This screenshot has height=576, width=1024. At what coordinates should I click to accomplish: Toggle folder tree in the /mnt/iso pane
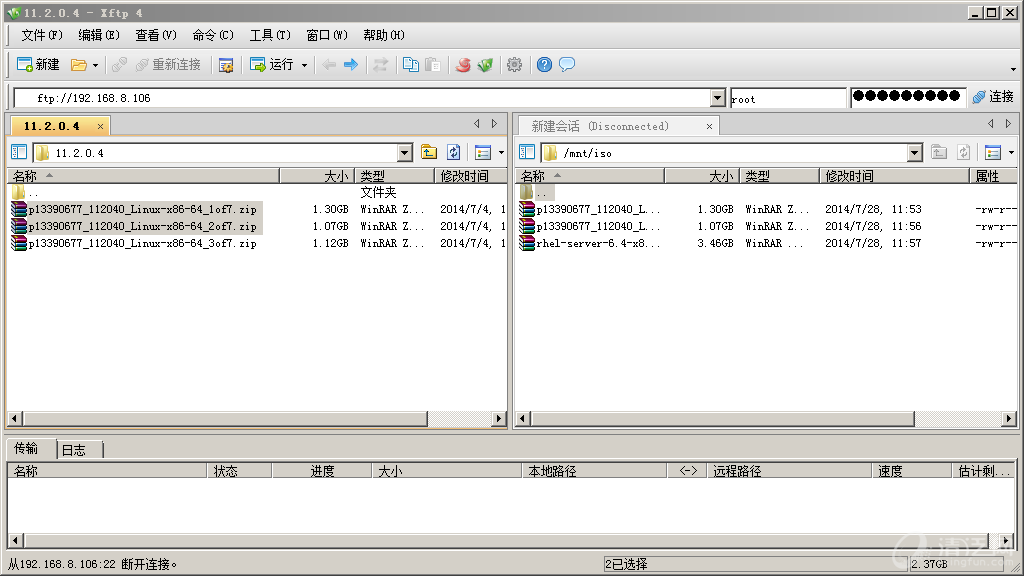[527, 153]
